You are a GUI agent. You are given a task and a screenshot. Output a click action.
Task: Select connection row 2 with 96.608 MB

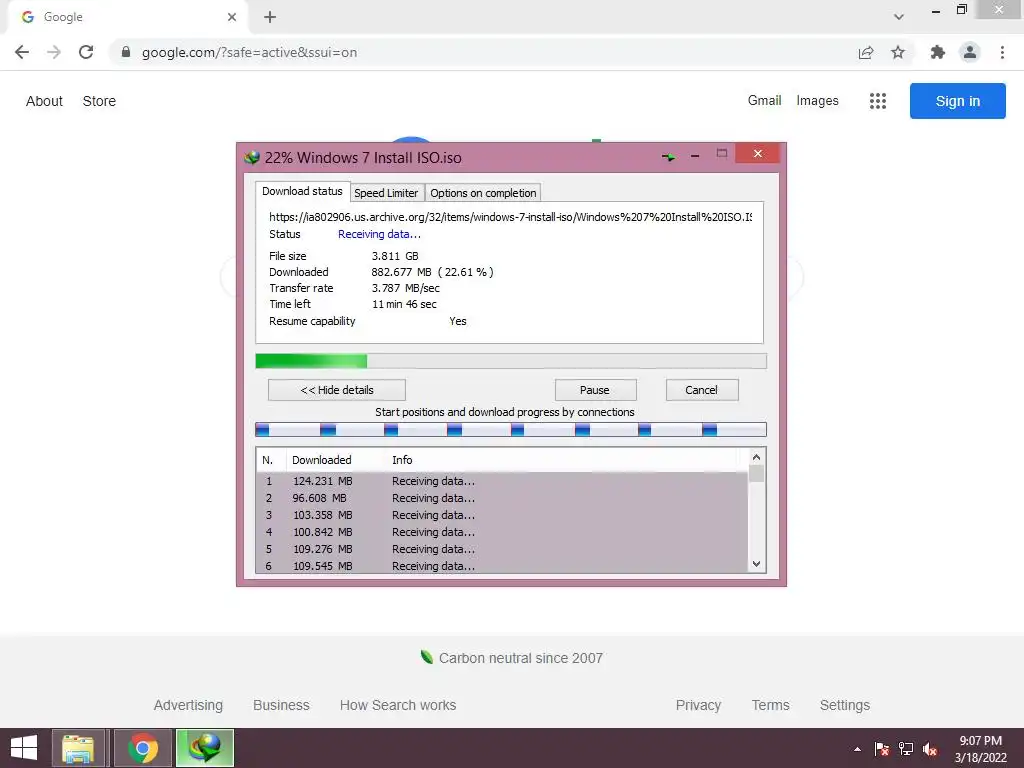click(502, 498)
